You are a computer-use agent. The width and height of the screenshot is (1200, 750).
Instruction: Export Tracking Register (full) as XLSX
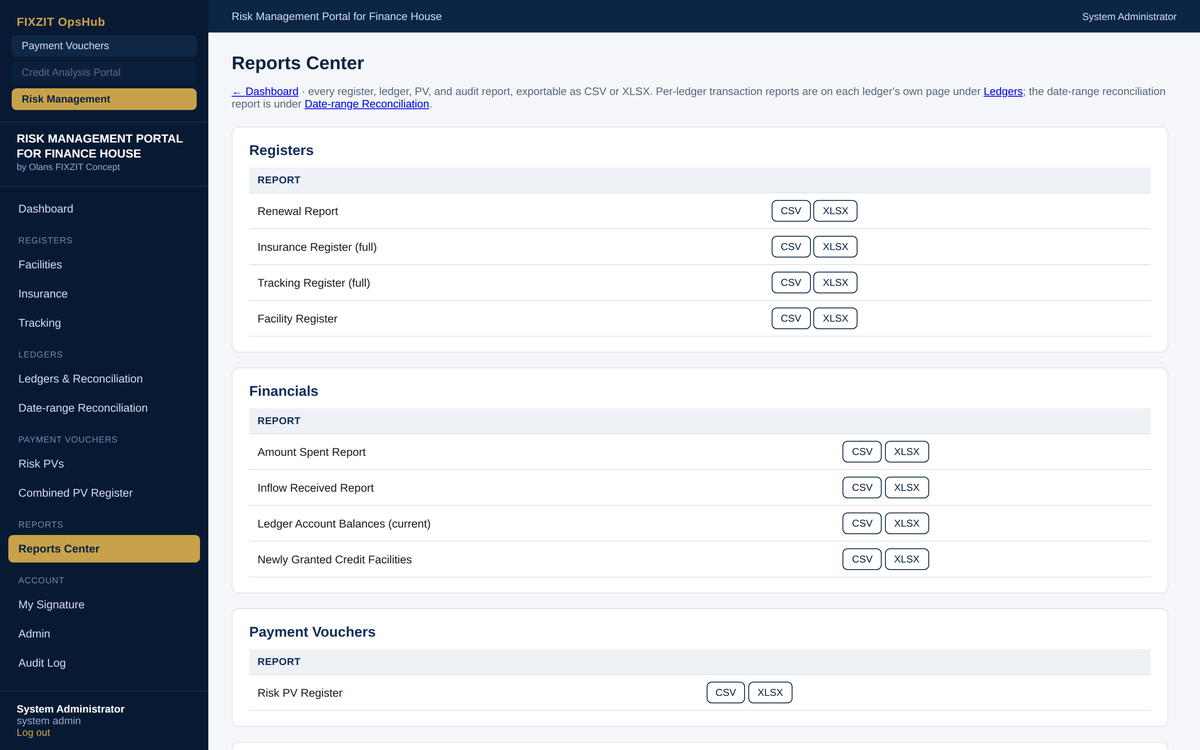click(835, 283)
